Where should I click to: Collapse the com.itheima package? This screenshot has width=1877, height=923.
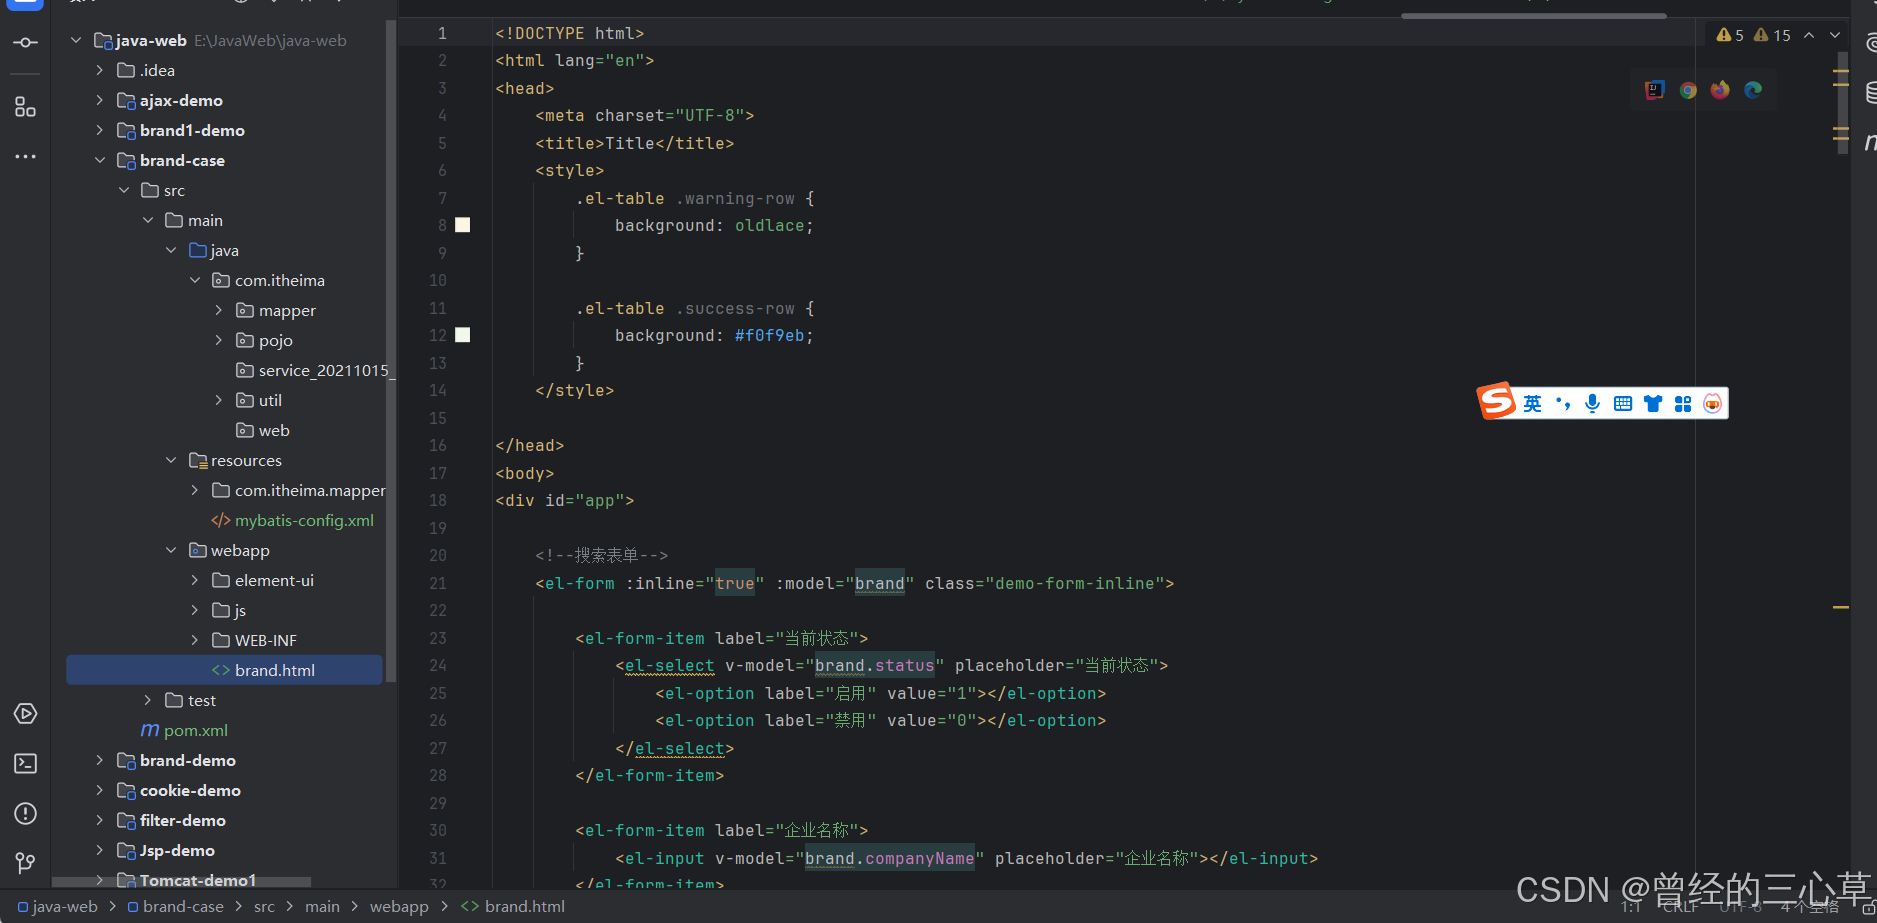click(x=196, y=280)
